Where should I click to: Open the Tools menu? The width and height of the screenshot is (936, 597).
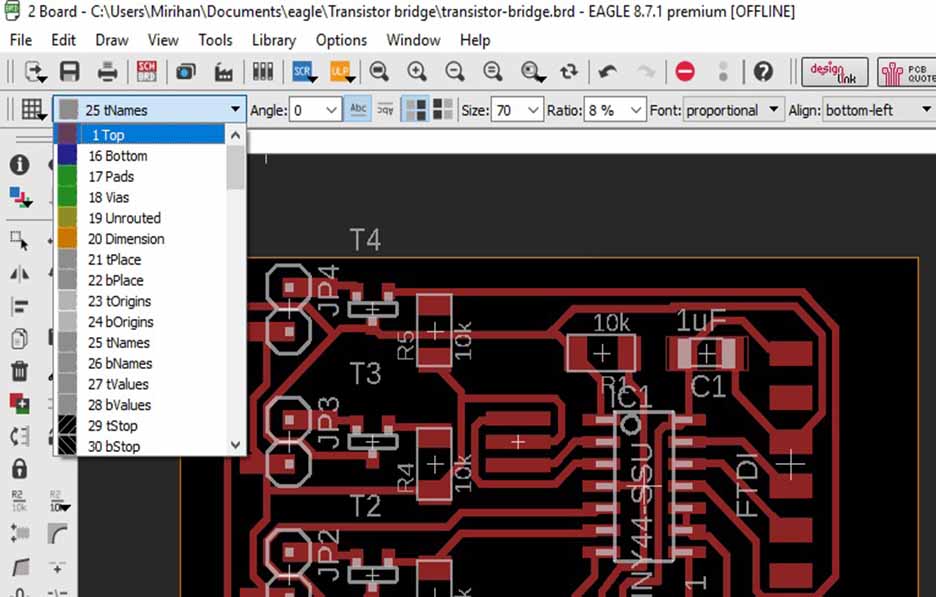215,40
